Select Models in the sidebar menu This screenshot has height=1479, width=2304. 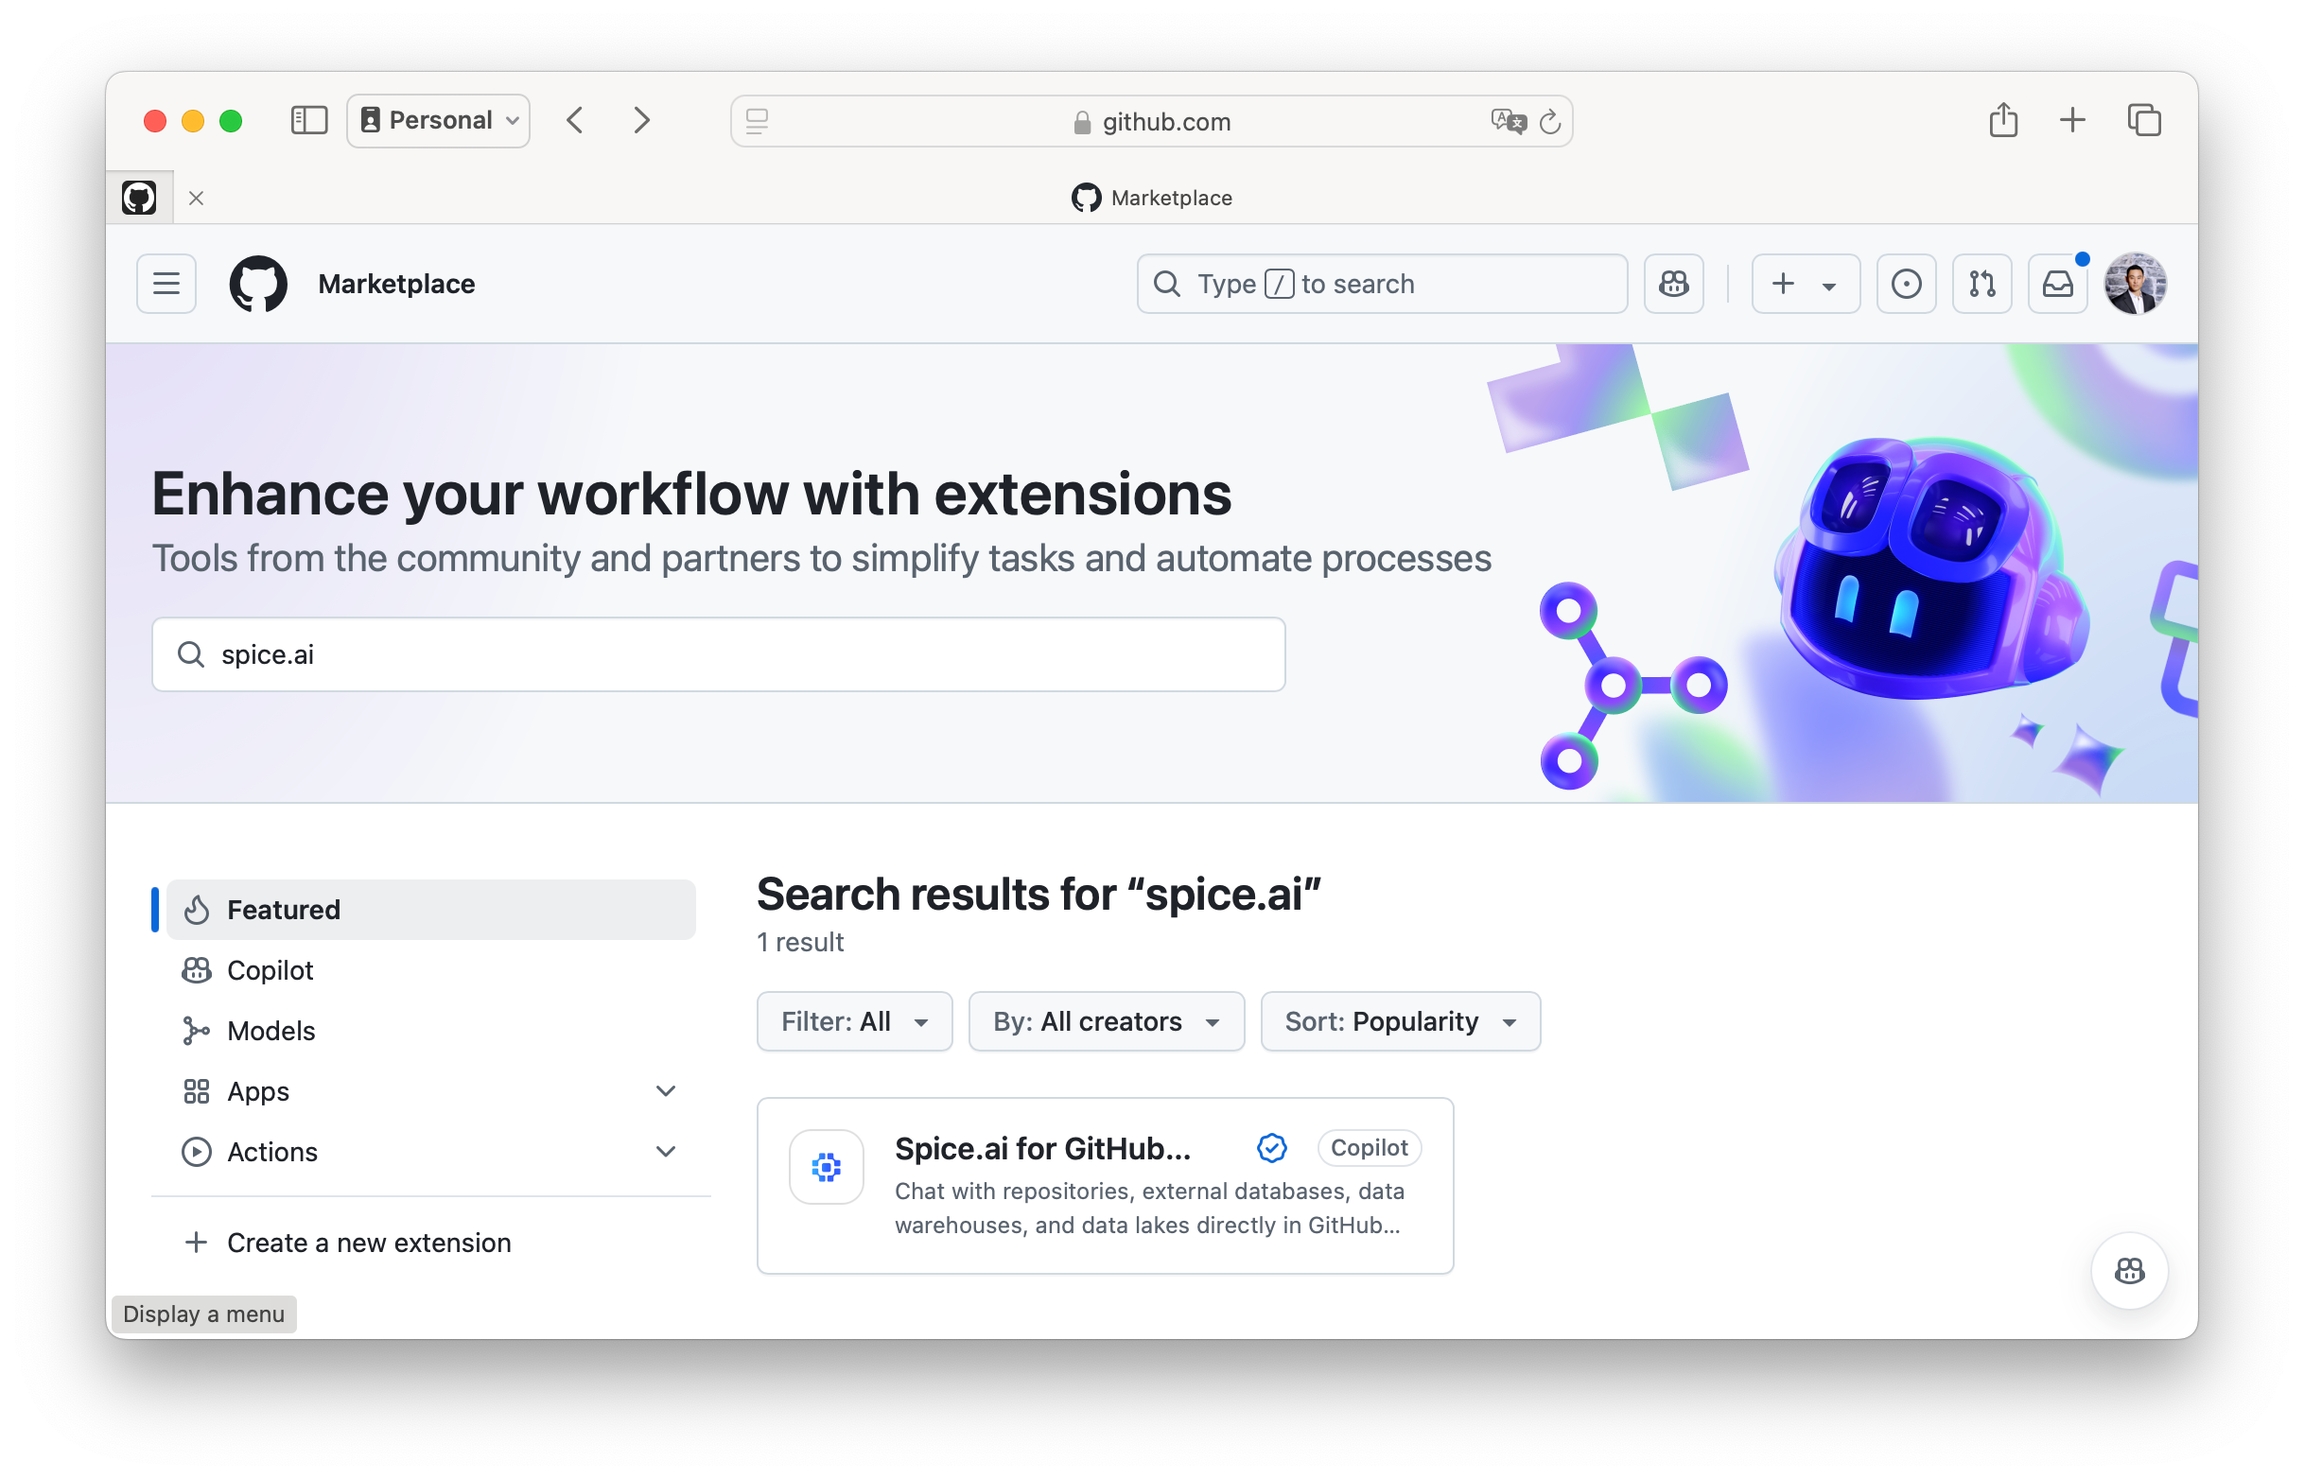click(271, 1031)
